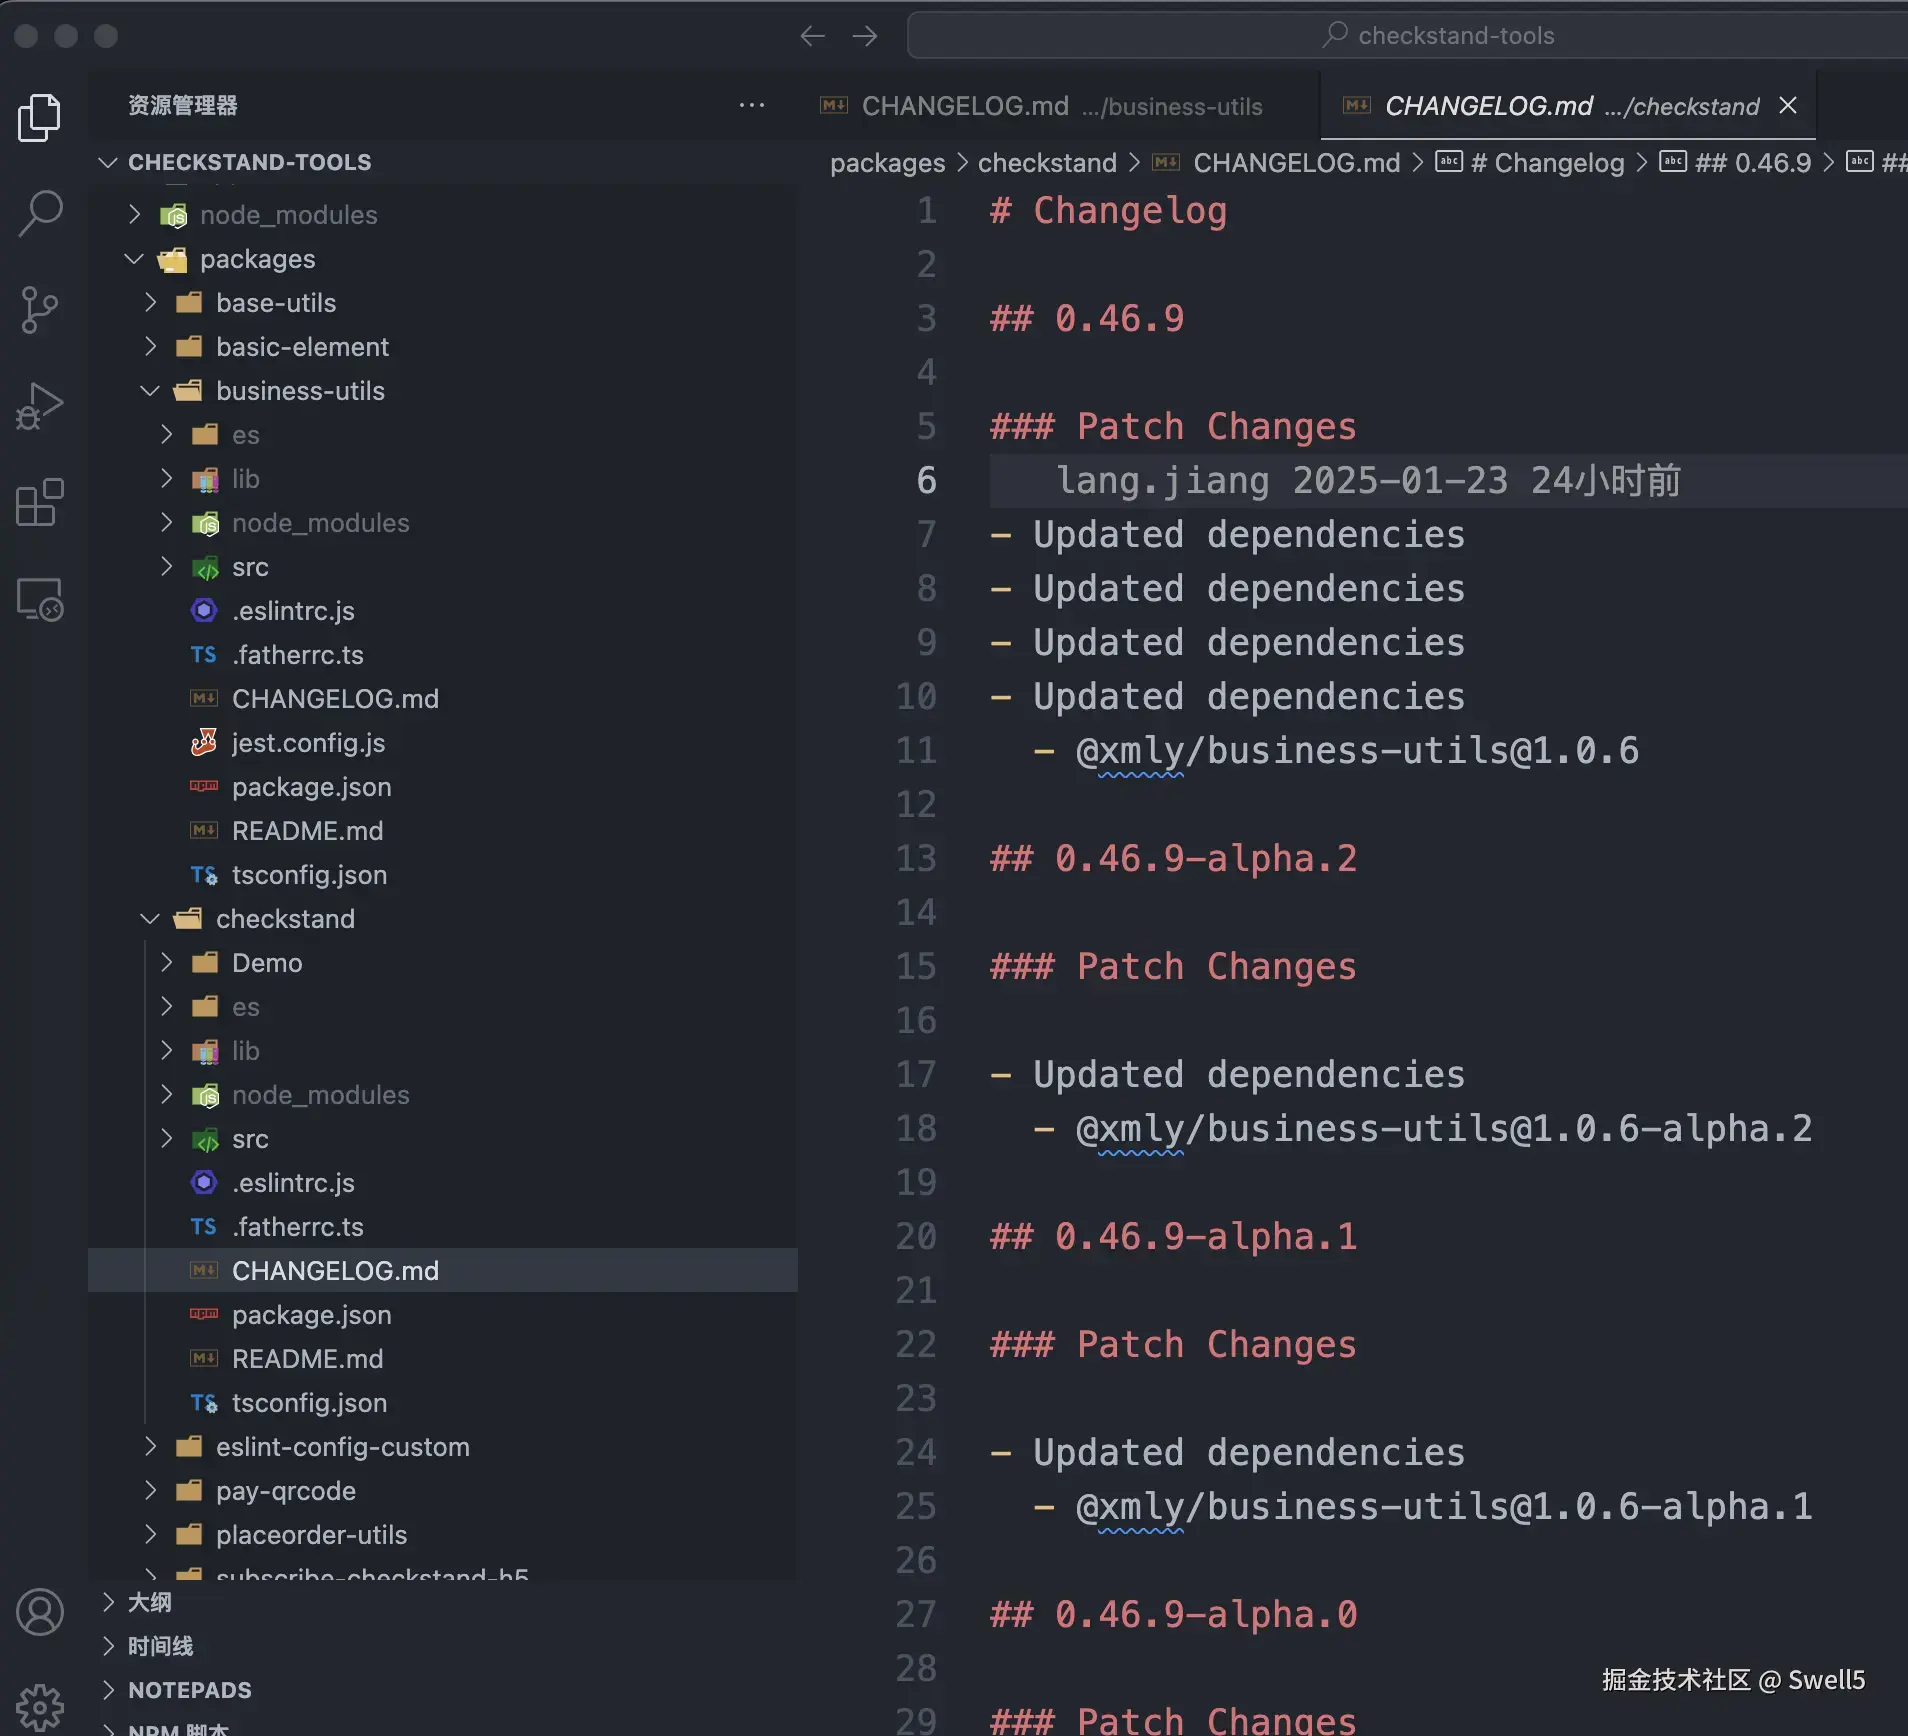Screen dimensions: 1908x1736
Task: Open .eslintrc.js under checkstand
Action: (443, 1183)
